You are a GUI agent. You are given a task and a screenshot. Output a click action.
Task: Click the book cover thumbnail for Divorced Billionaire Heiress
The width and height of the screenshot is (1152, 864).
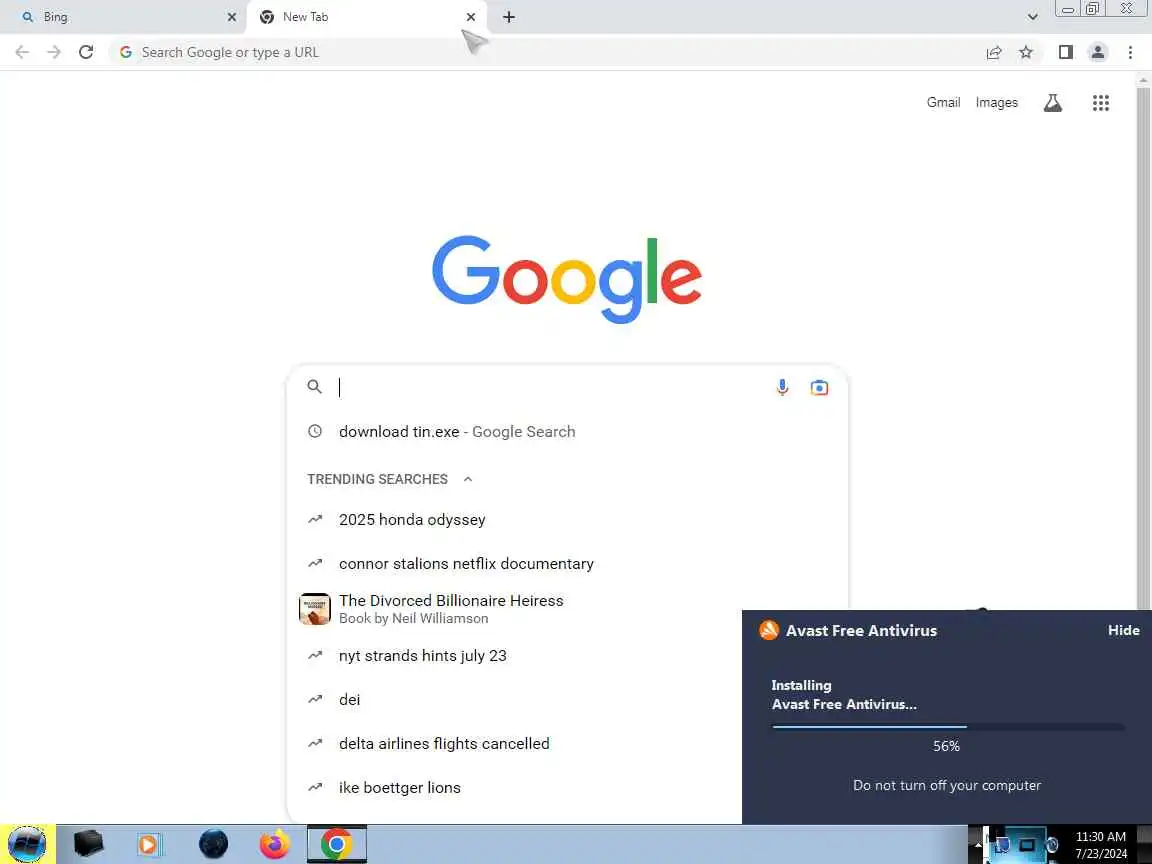[314, 609]
